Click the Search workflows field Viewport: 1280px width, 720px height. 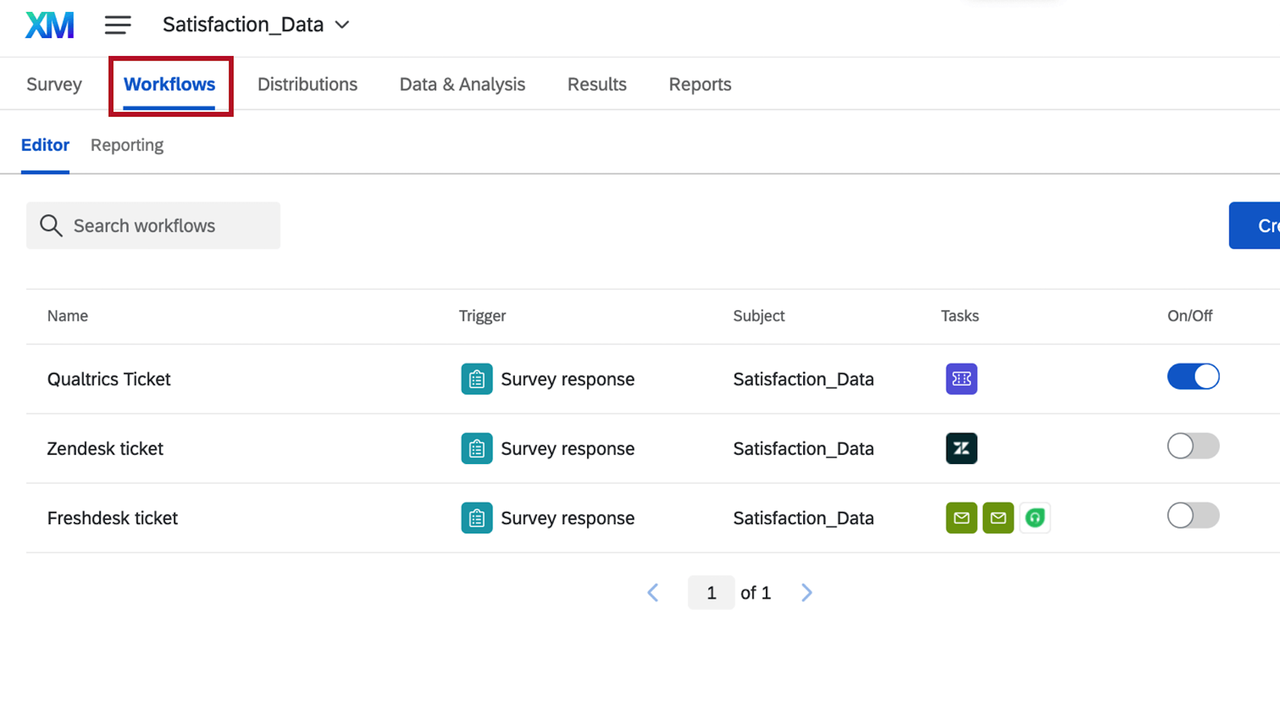point(153,226)
